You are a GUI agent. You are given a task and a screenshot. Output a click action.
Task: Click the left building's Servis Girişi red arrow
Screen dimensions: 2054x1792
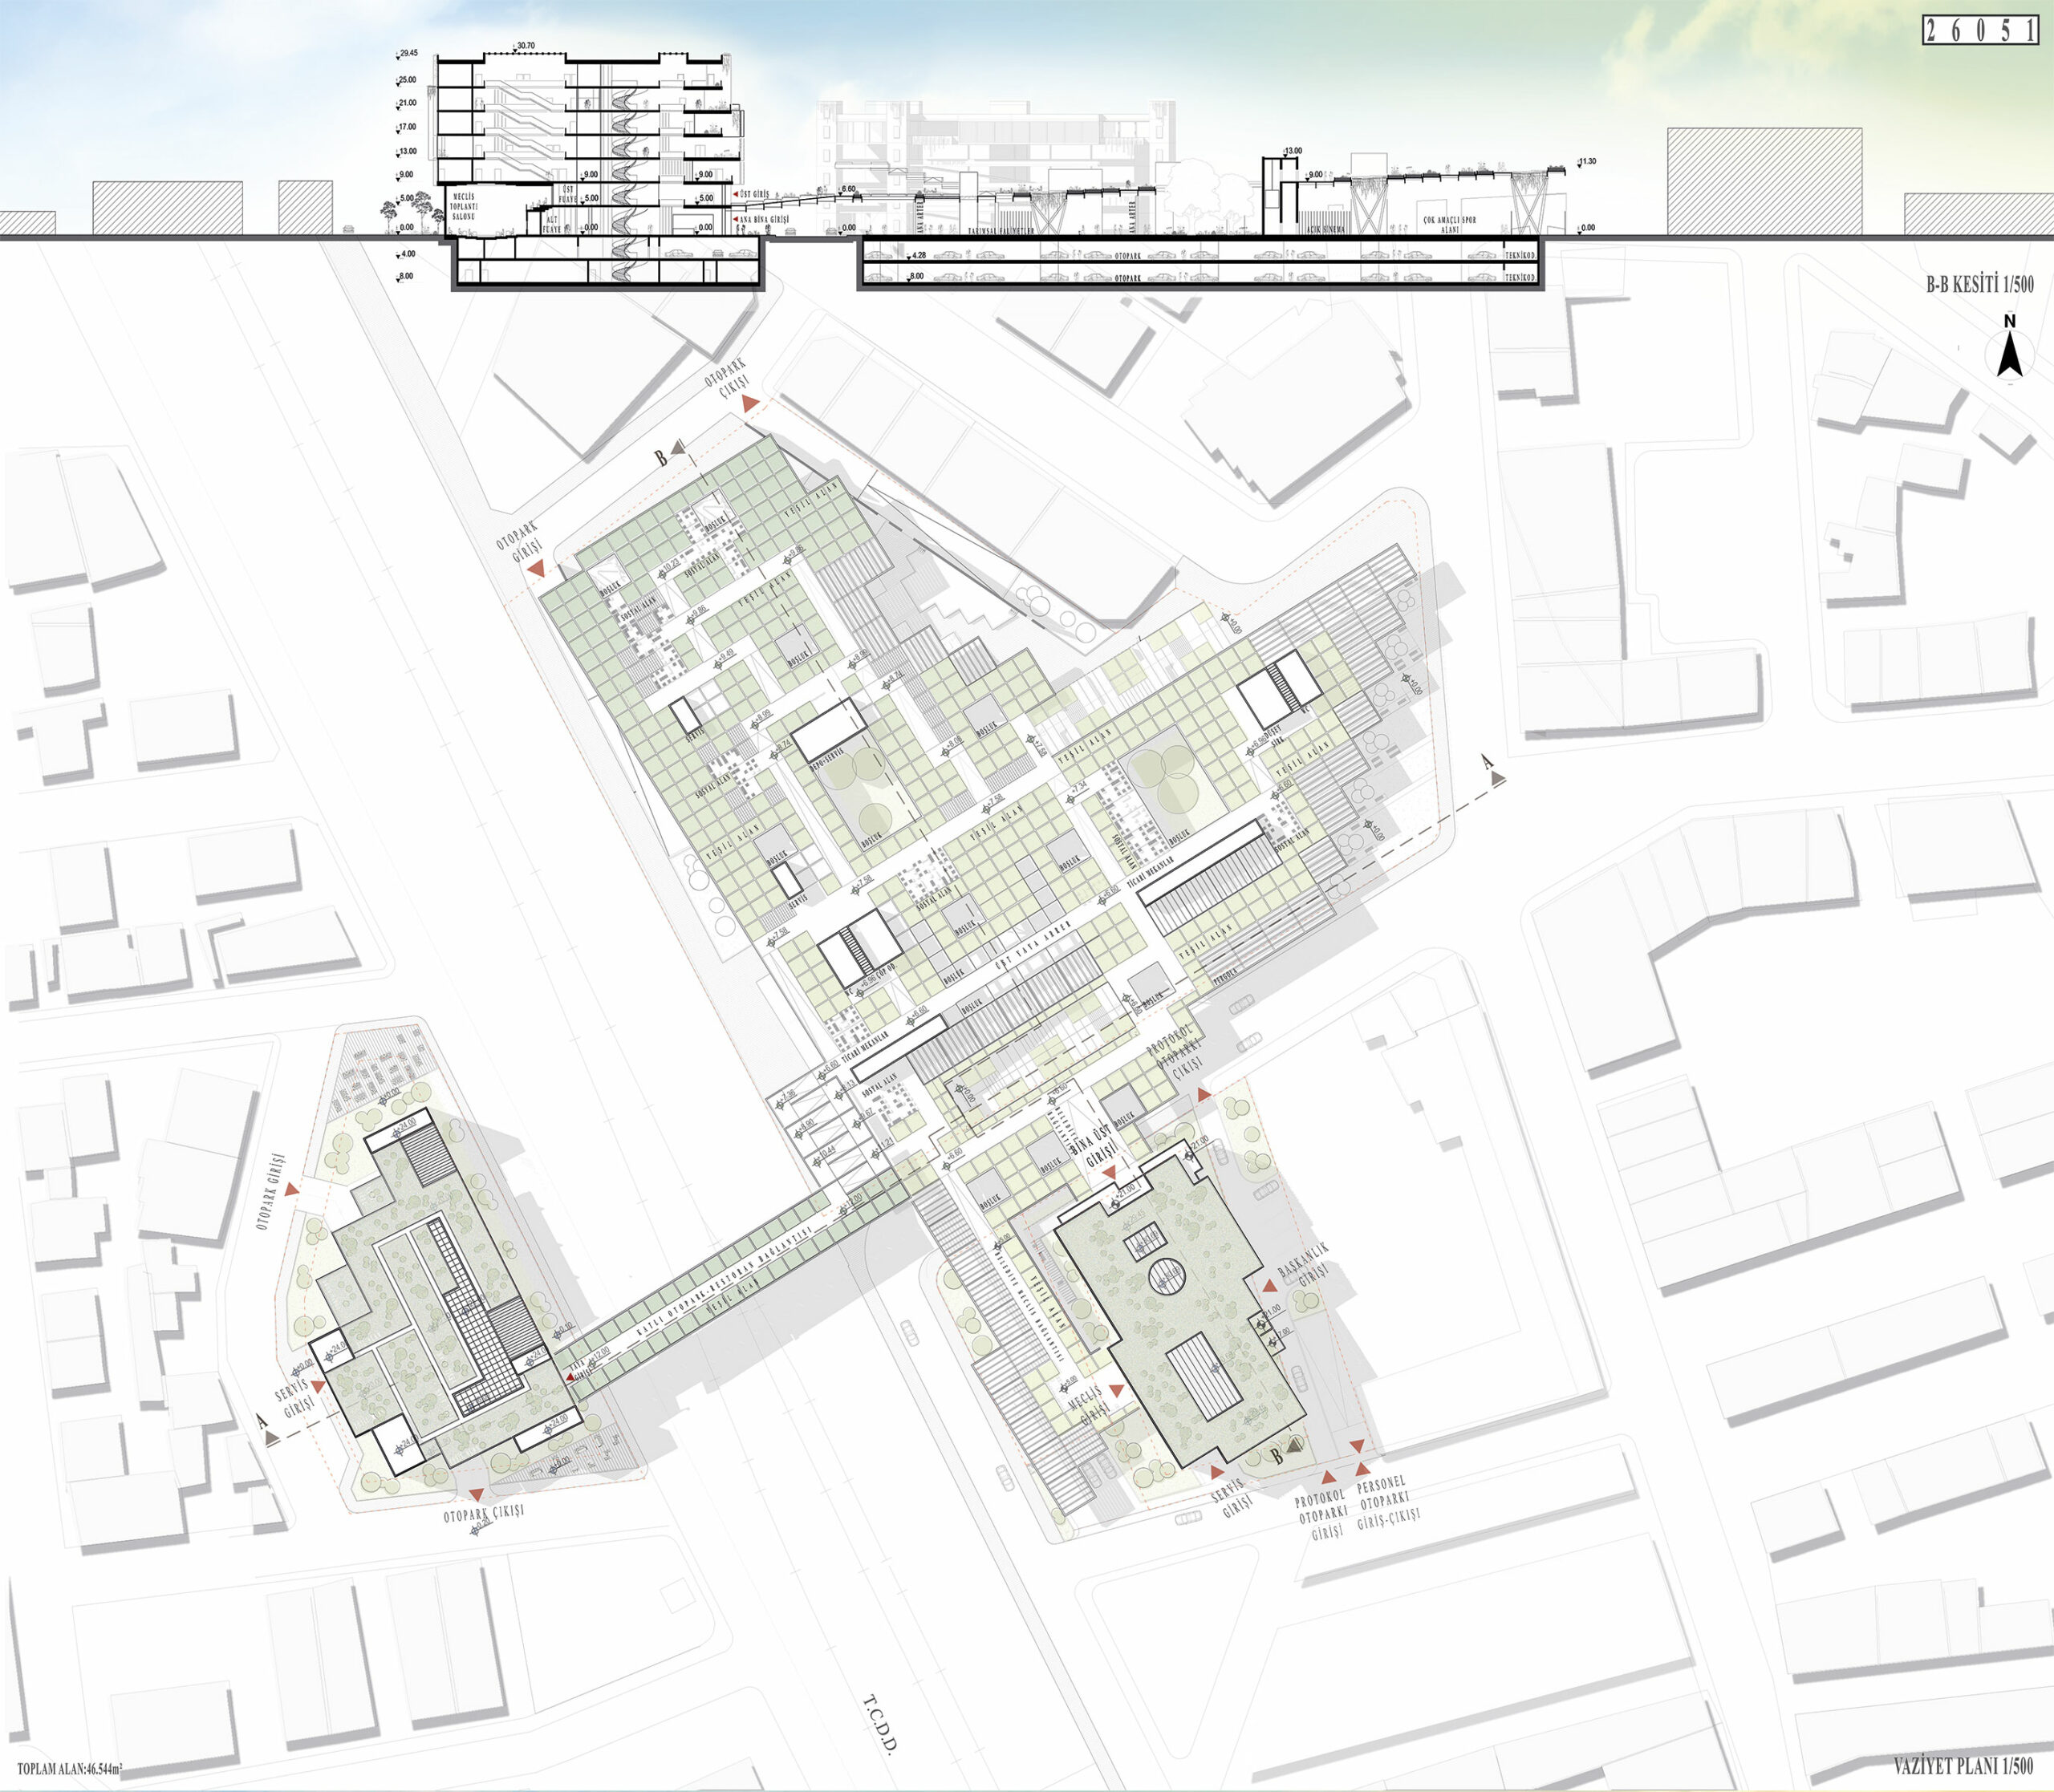click(317, 1386)
